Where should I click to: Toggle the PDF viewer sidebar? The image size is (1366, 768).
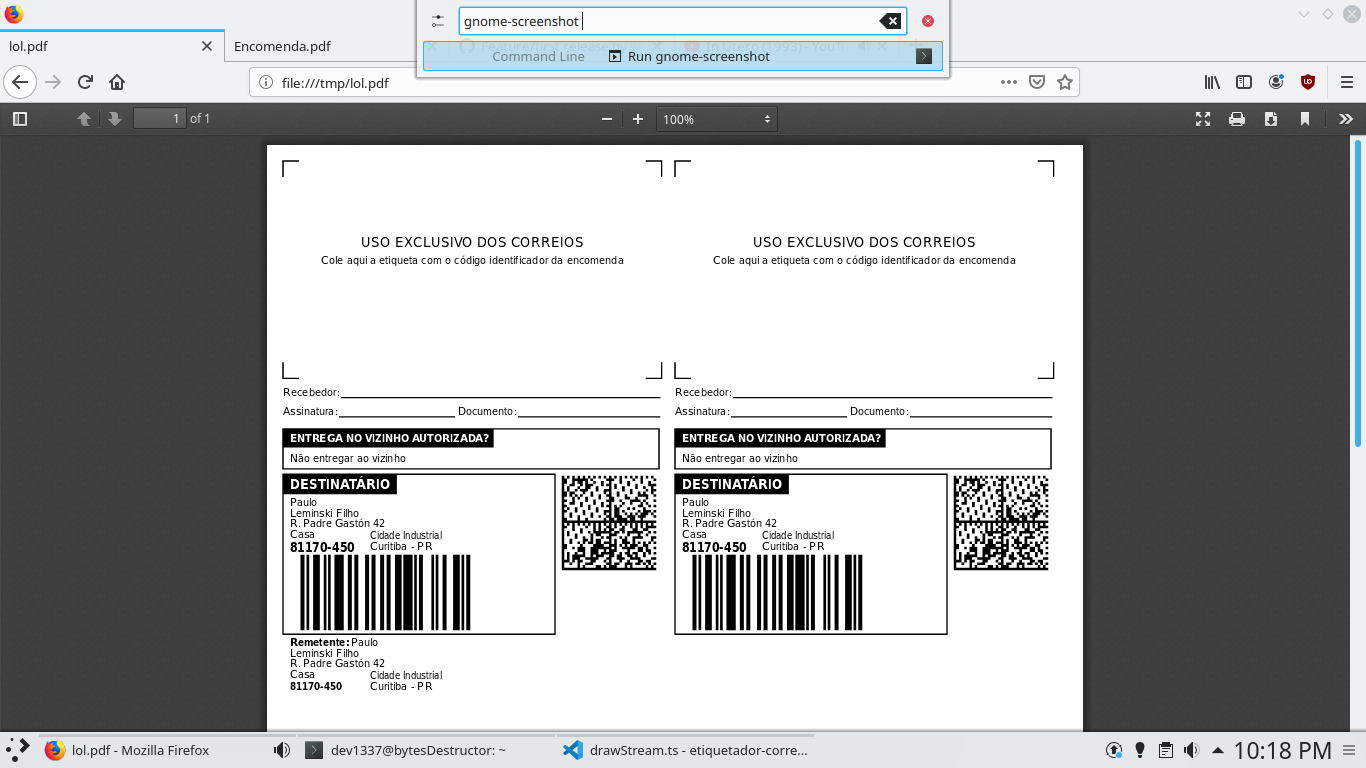20,119
